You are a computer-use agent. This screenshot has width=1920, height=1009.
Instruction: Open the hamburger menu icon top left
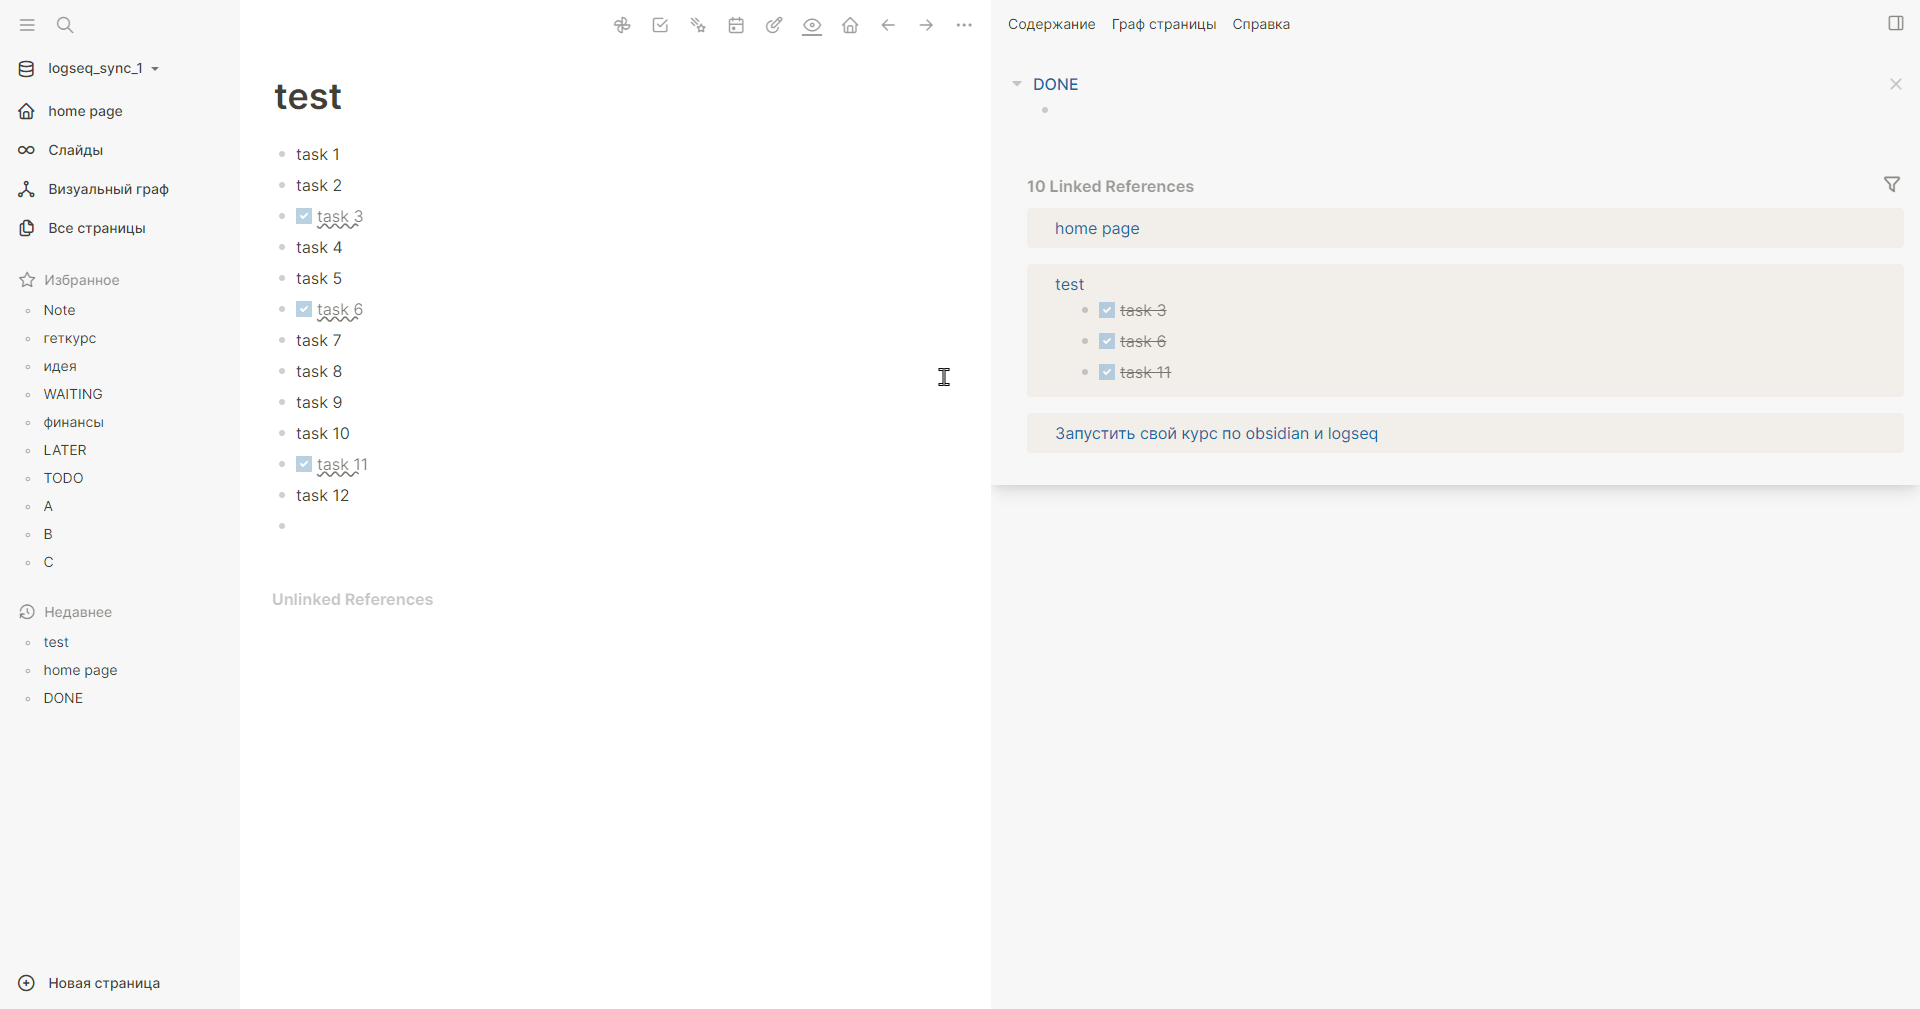27,24
